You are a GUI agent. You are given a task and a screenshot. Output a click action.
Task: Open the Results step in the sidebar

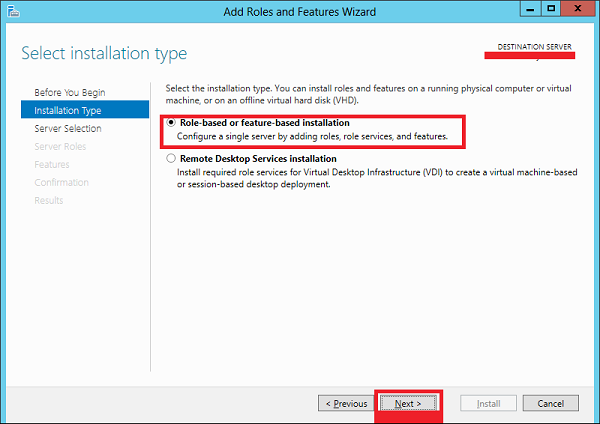(49, 201)
